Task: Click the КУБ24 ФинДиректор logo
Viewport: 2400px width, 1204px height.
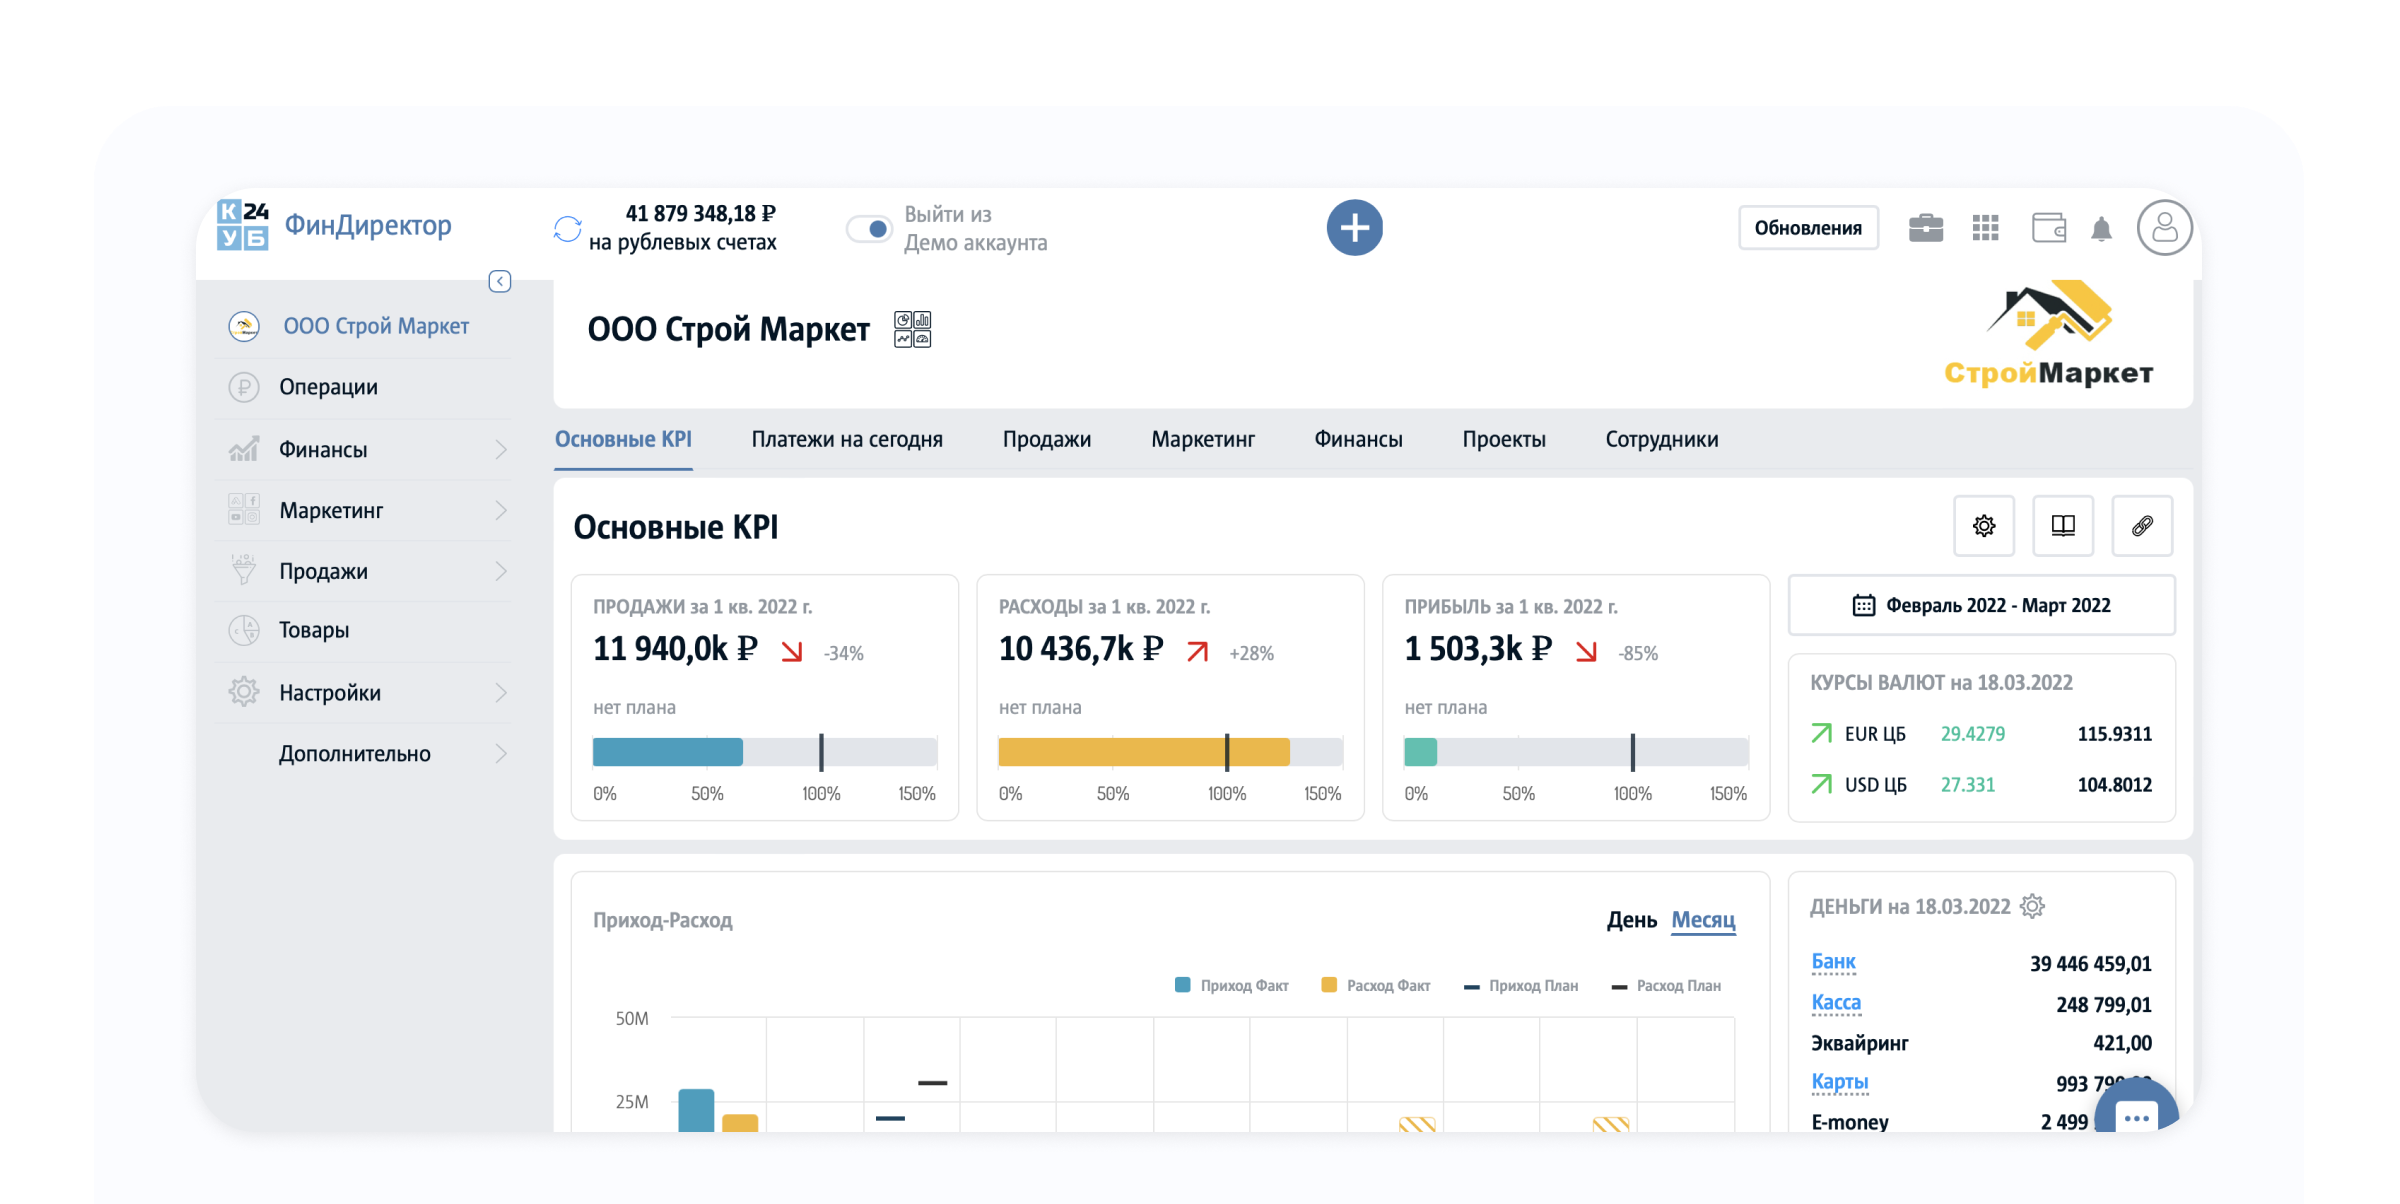Action: [334, 225]
